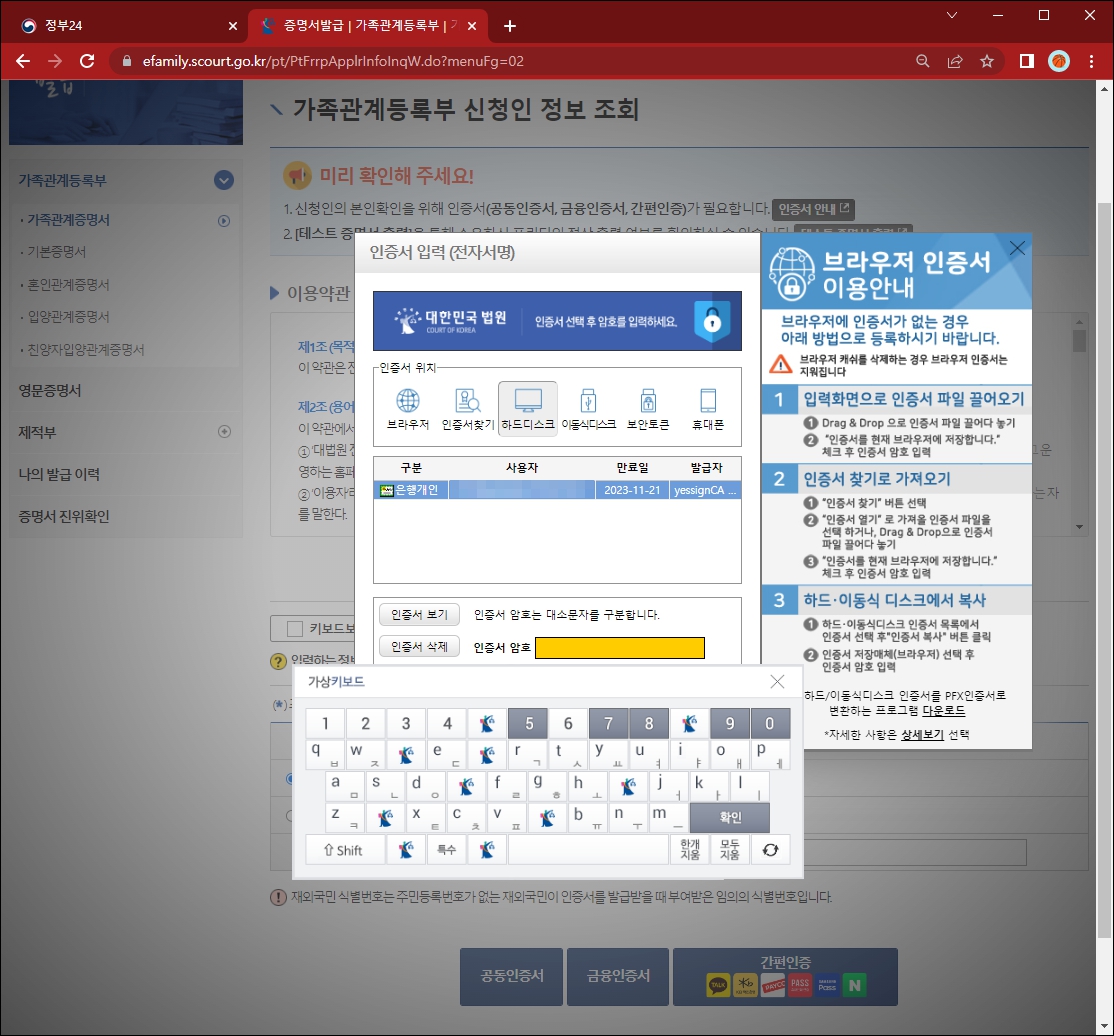Click the q key on virtual keyboard
Image resolution: width=1114 pixels, height=1036 pixels.
click(325, 755)
